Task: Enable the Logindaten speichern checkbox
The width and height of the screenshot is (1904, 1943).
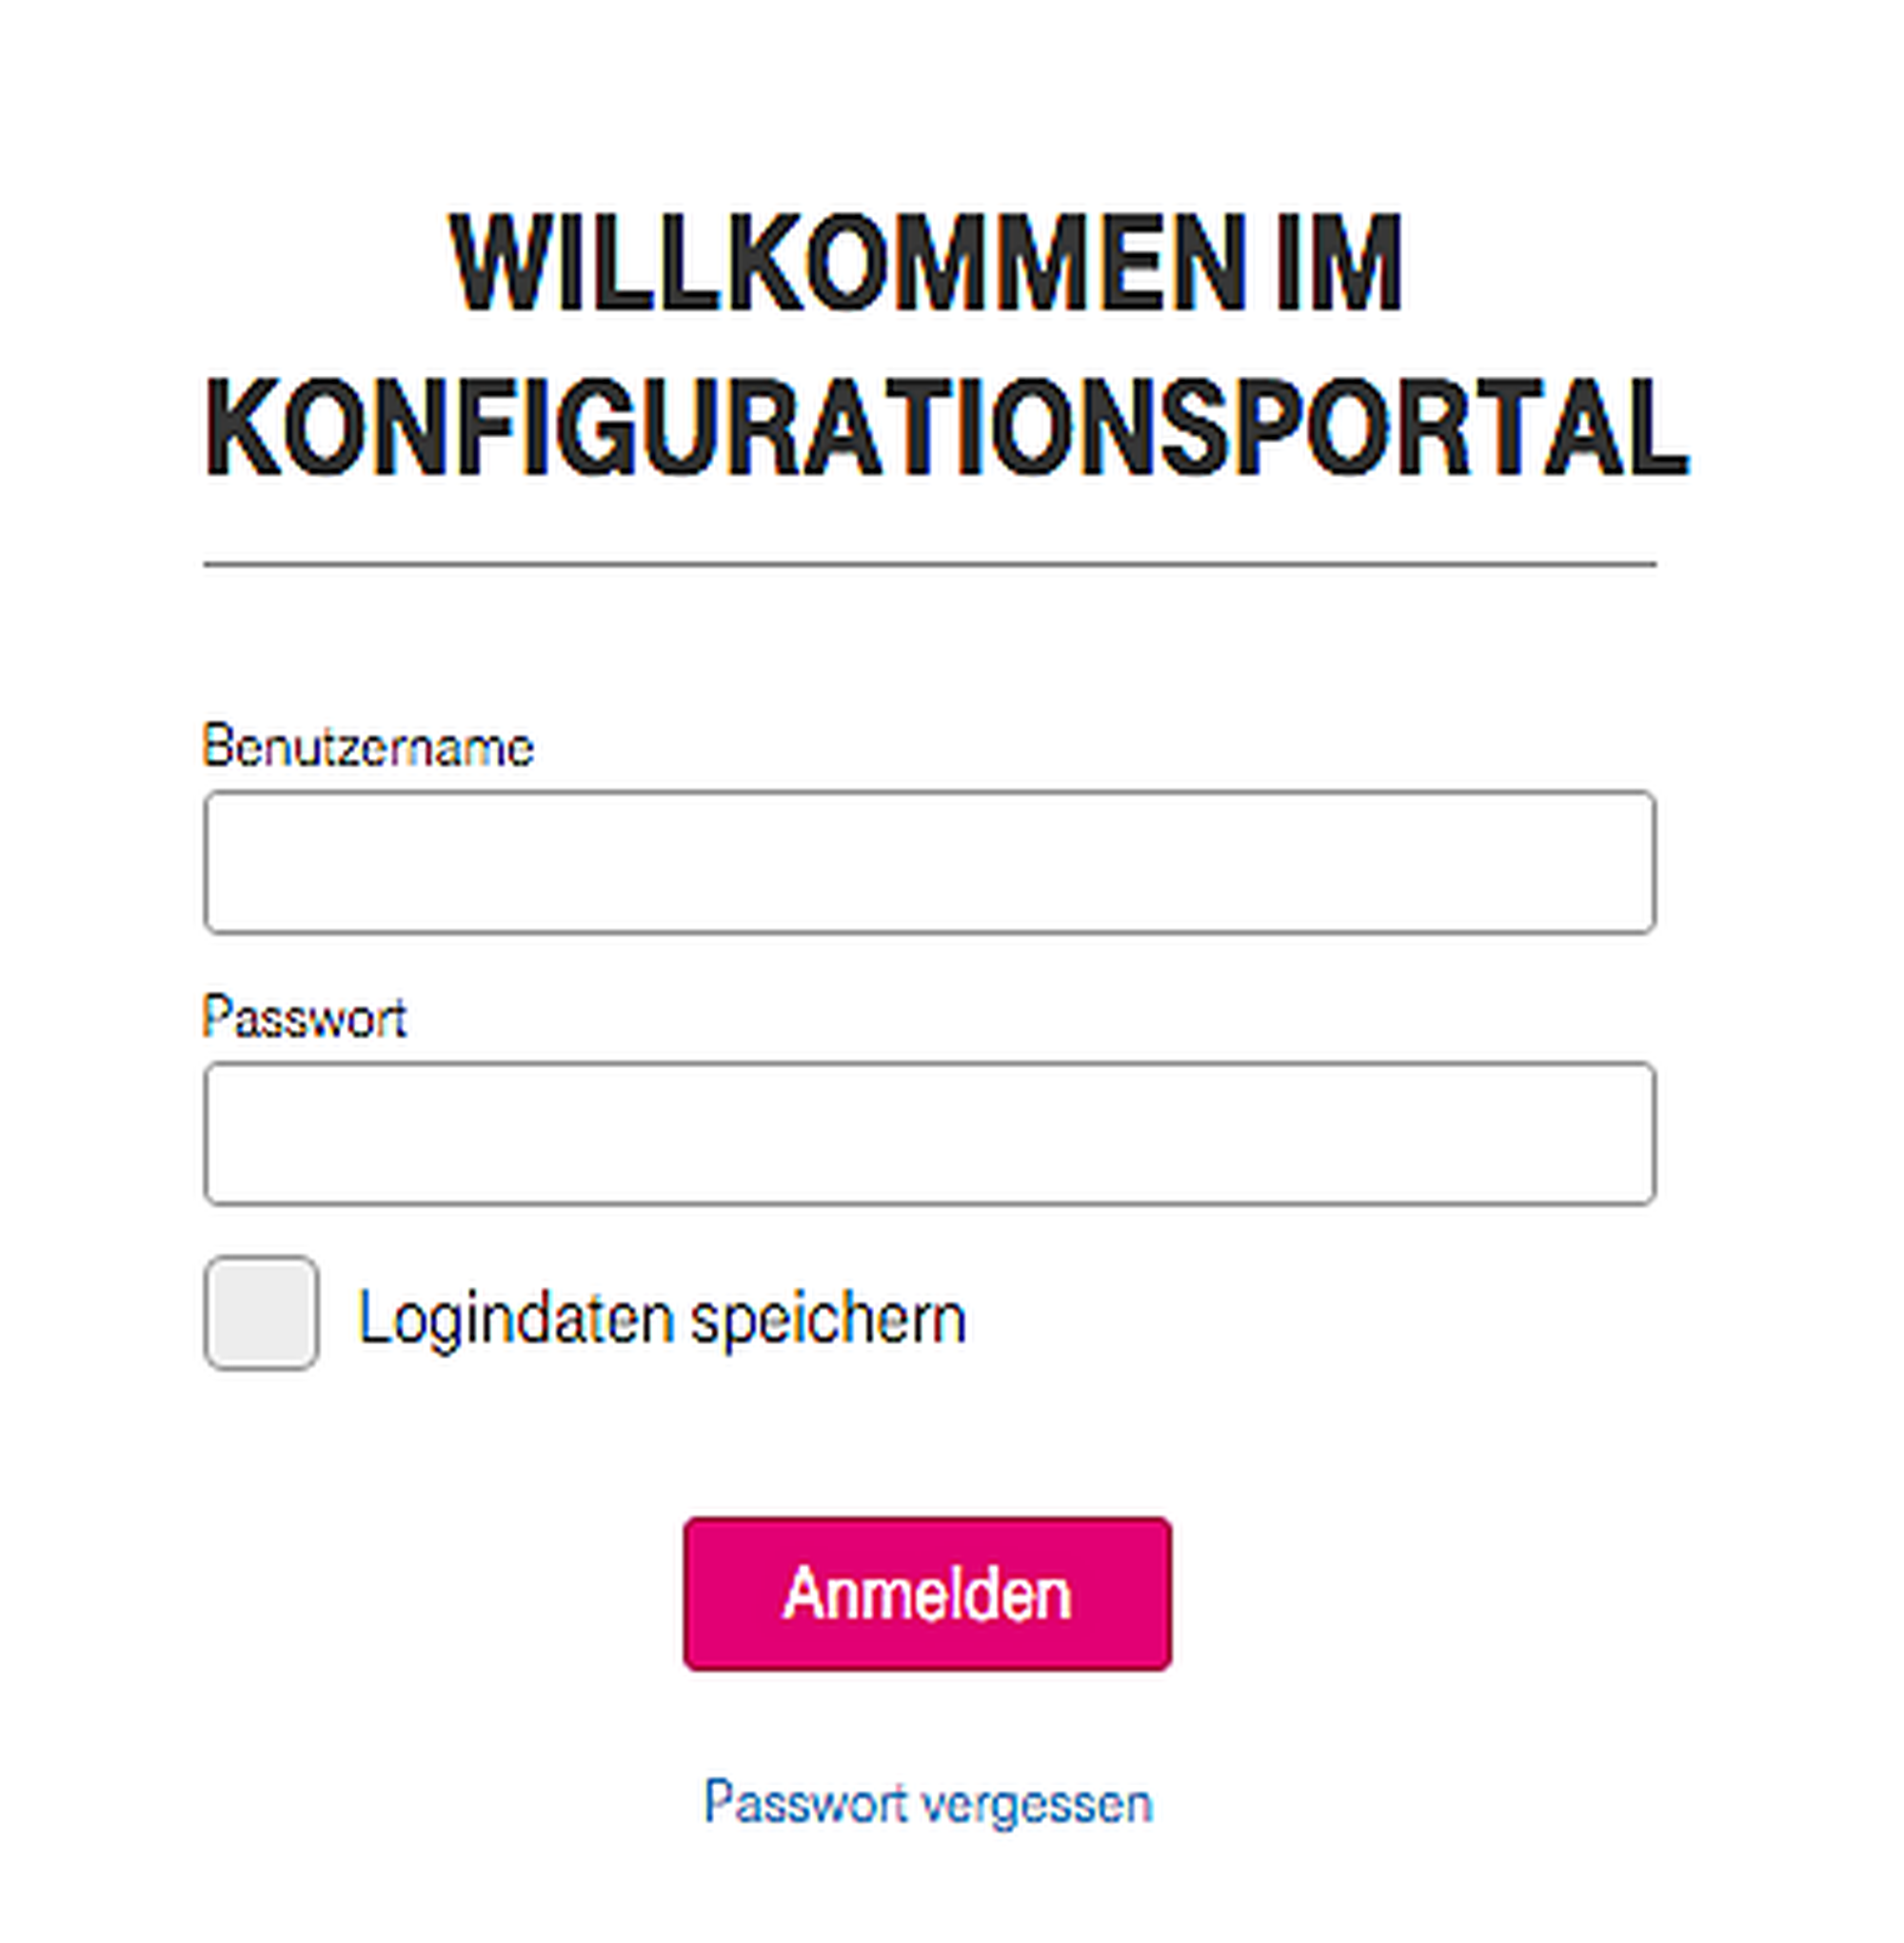Action: (261, 1312)
